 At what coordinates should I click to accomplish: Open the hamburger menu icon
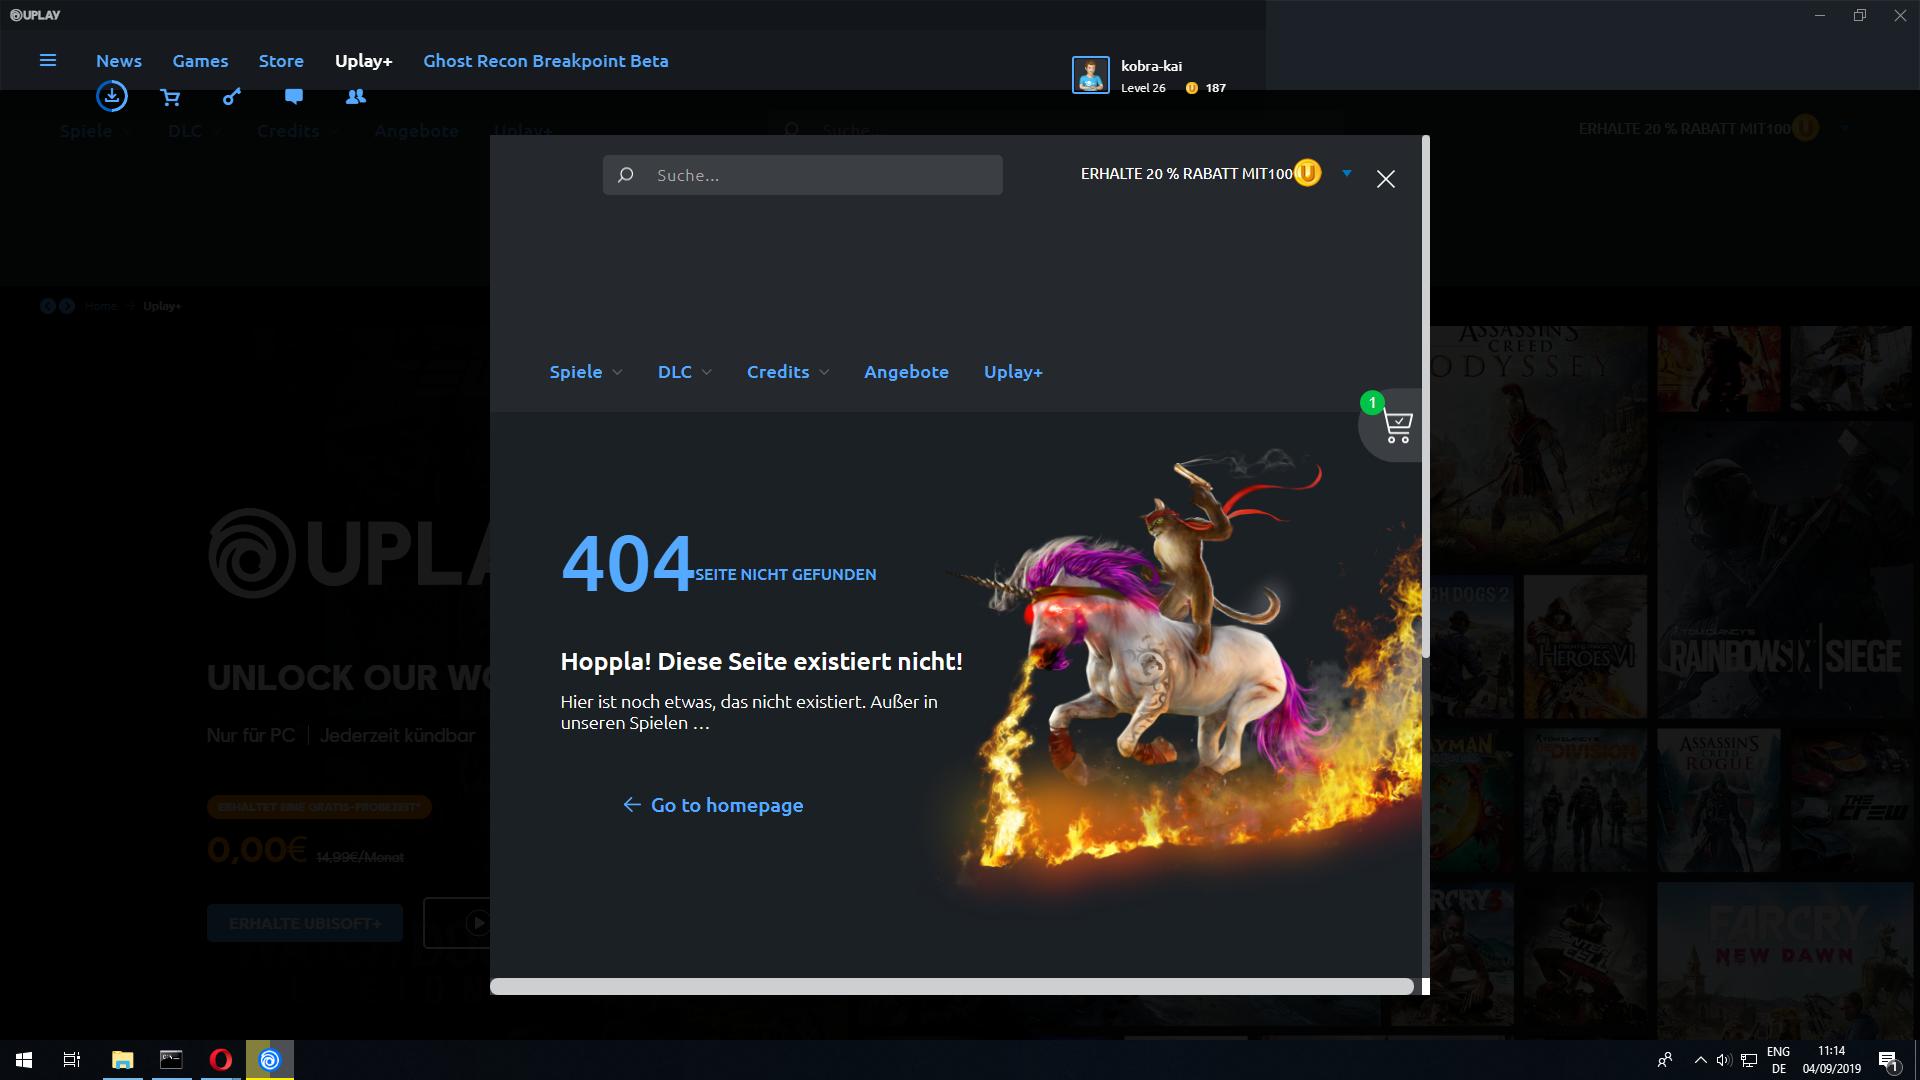coord(47,60)
